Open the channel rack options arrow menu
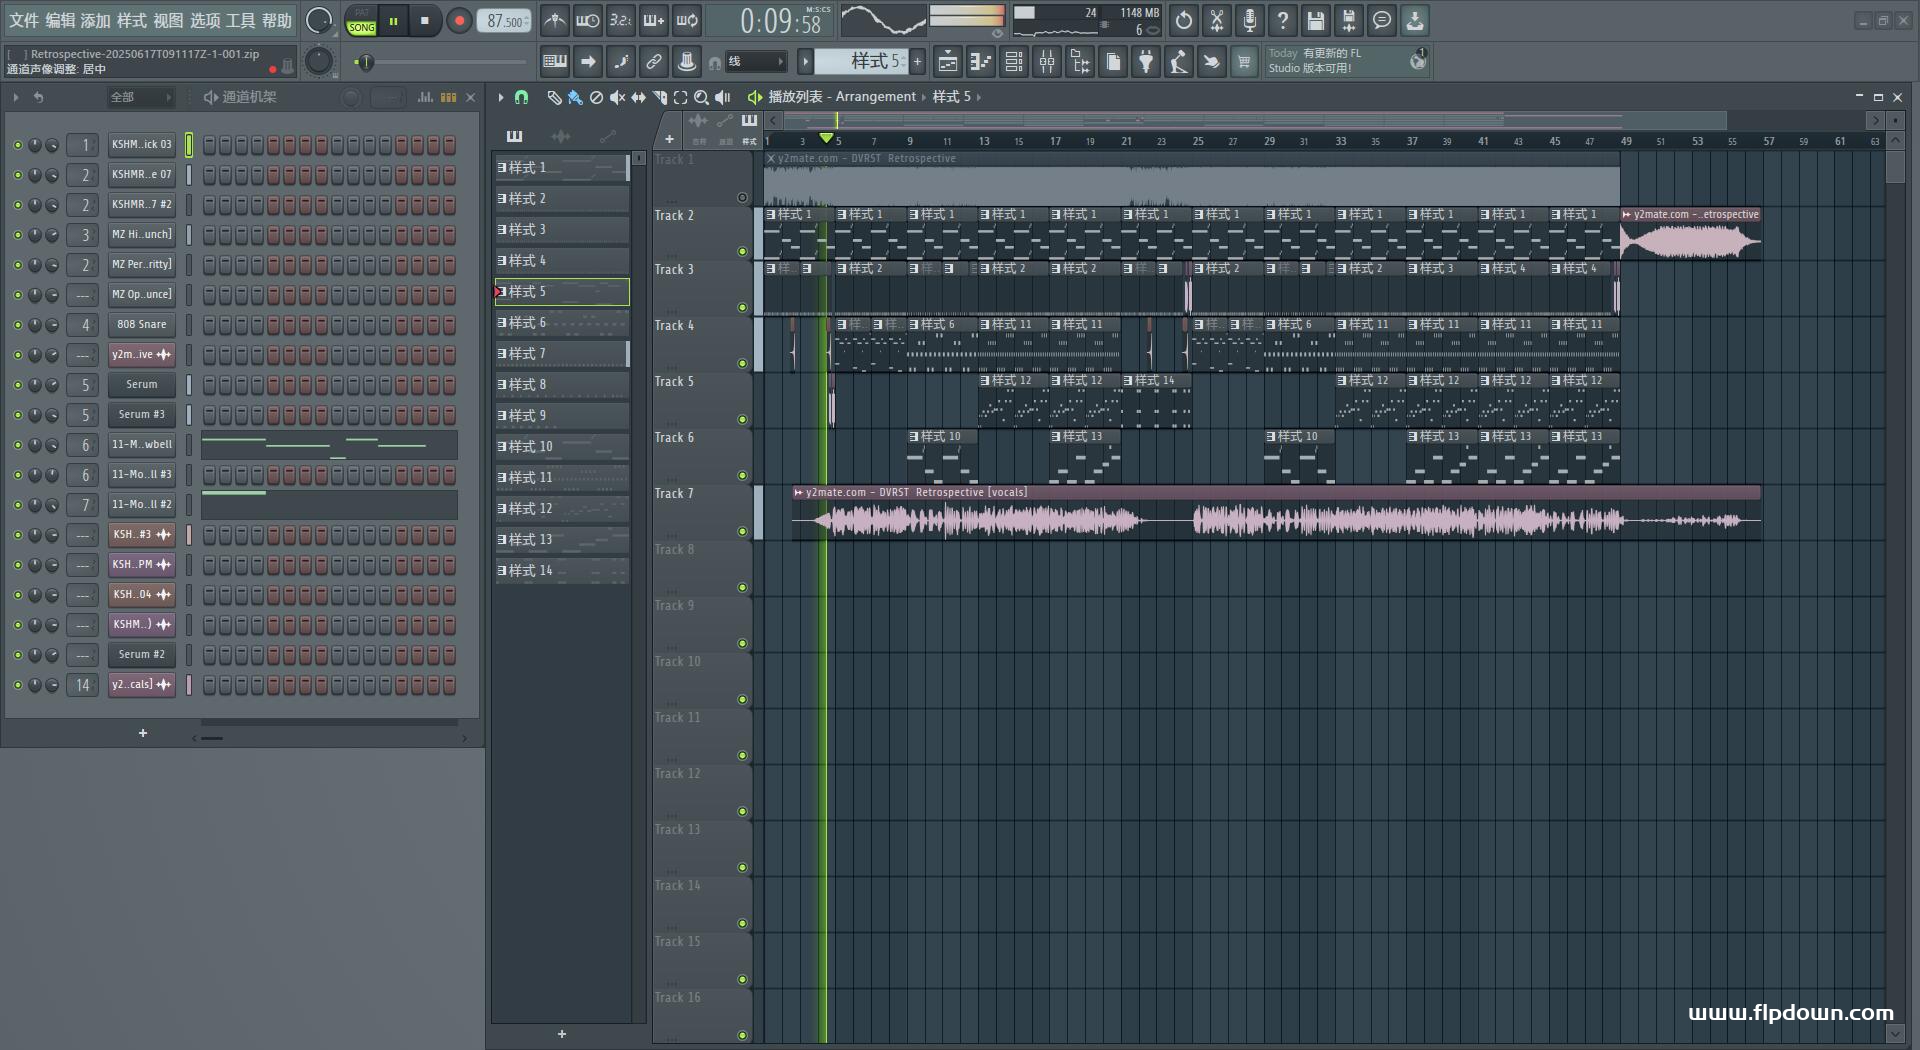Image resolution: width=1920 pixels, height=1050 pixels. click(16, 97)
